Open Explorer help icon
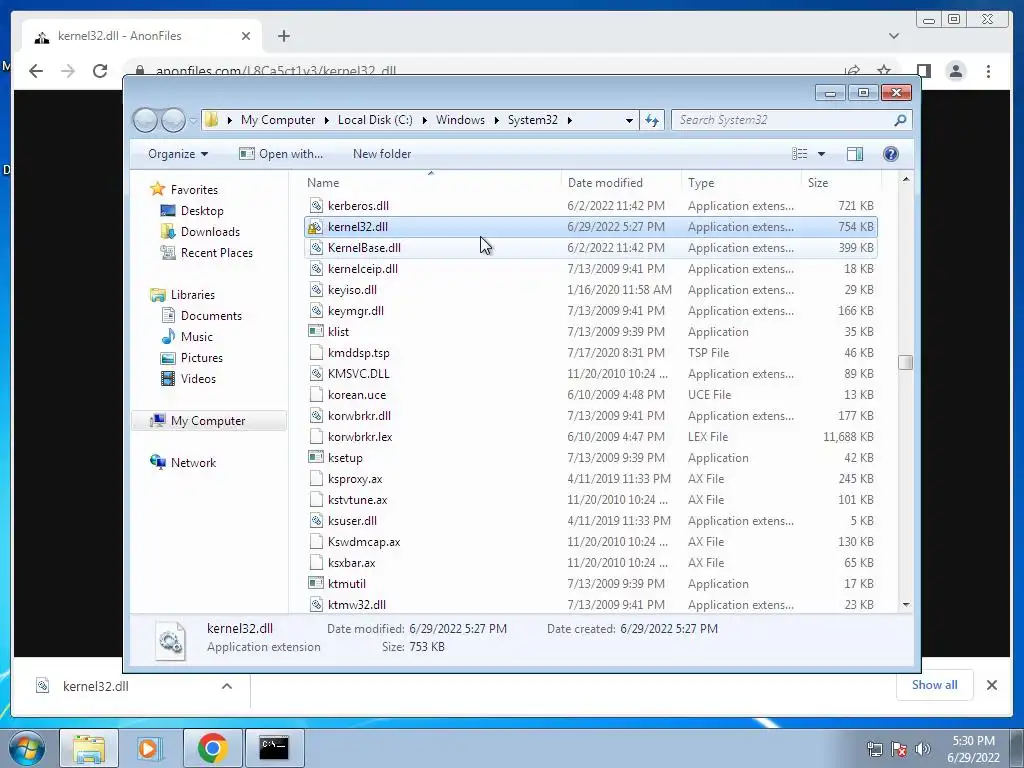The image size is (1024, 768). [x=890, y=154]
